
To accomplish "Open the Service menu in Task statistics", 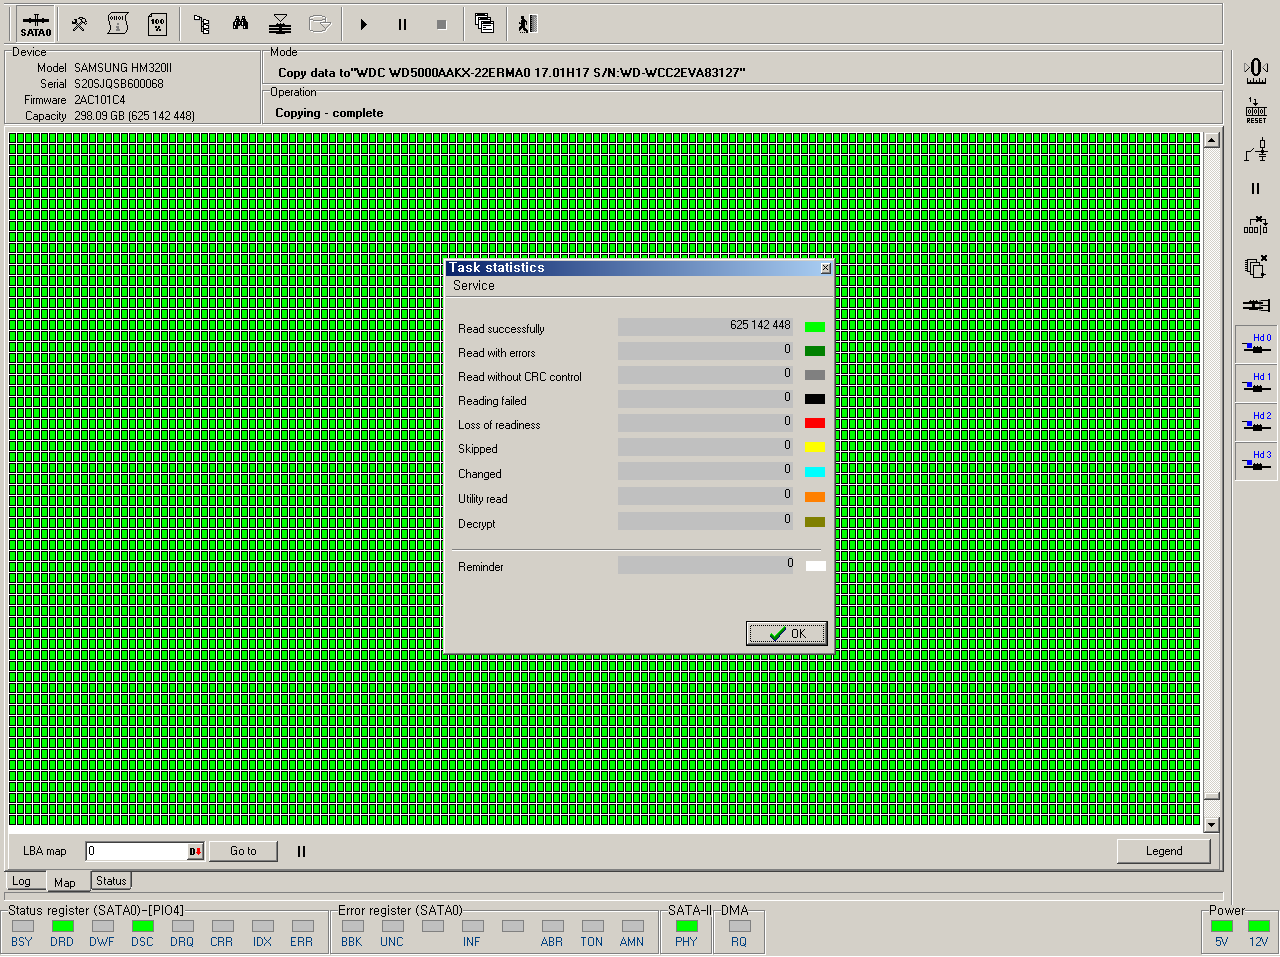I will 473,286.
